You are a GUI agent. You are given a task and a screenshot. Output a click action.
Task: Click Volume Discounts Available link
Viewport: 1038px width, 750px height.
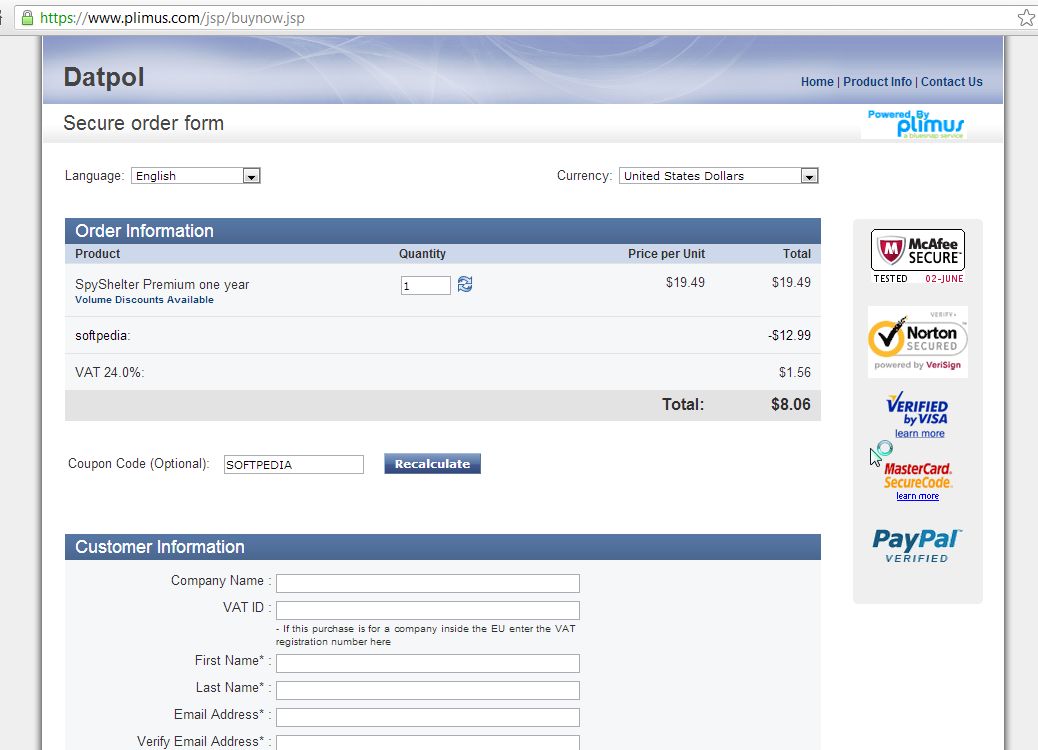pyautogui.click(x=144, y=299)
